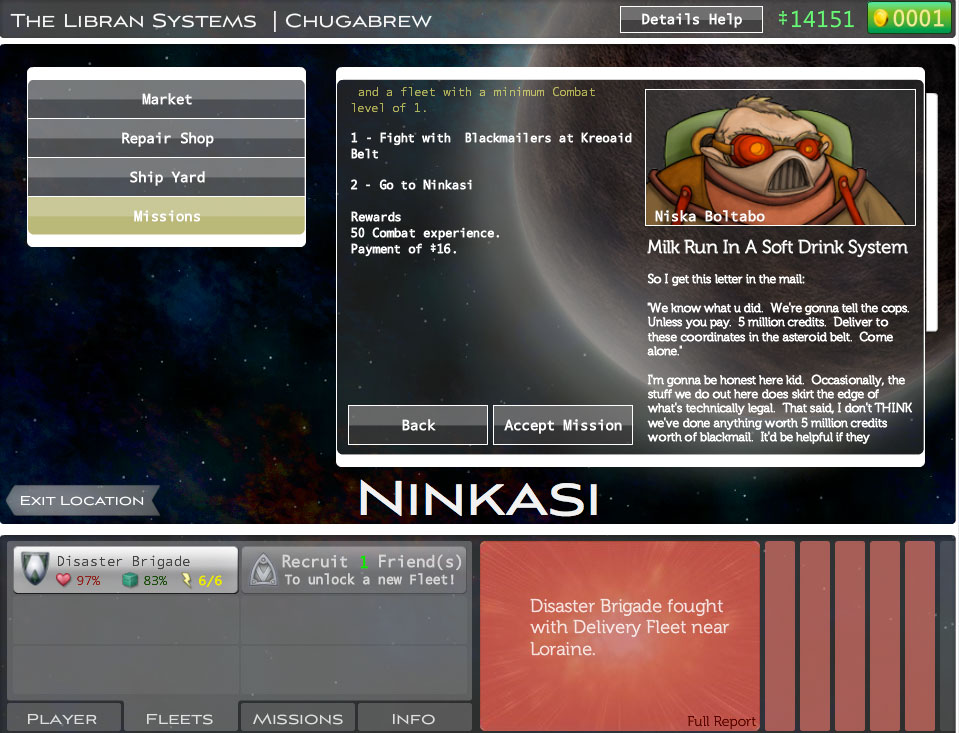Open the Missions tab in bottom panel
The width and height of the screenshot is (959, 733).
(x=297, y=718)
